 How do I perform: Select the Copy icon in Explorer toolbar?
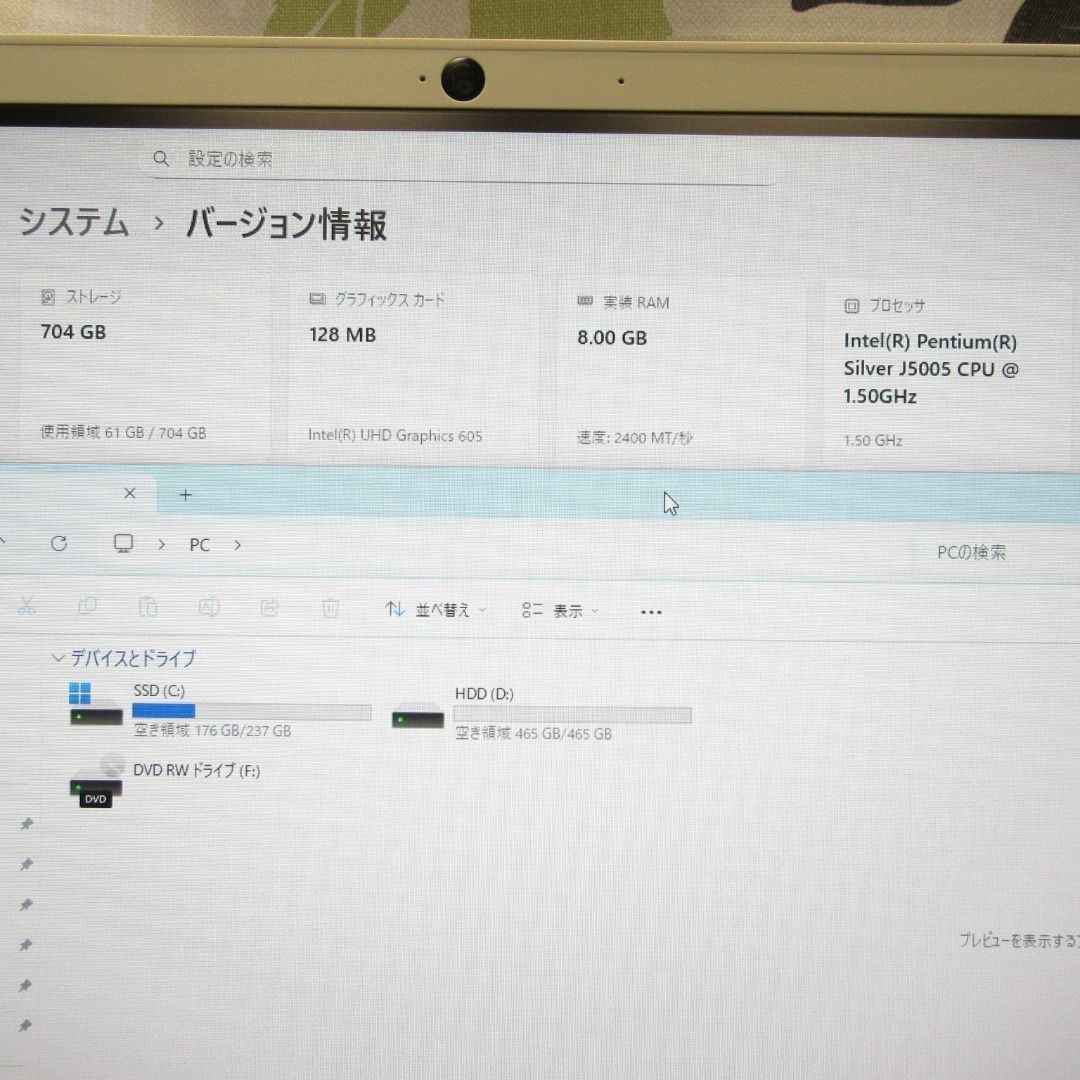(88, 606)
